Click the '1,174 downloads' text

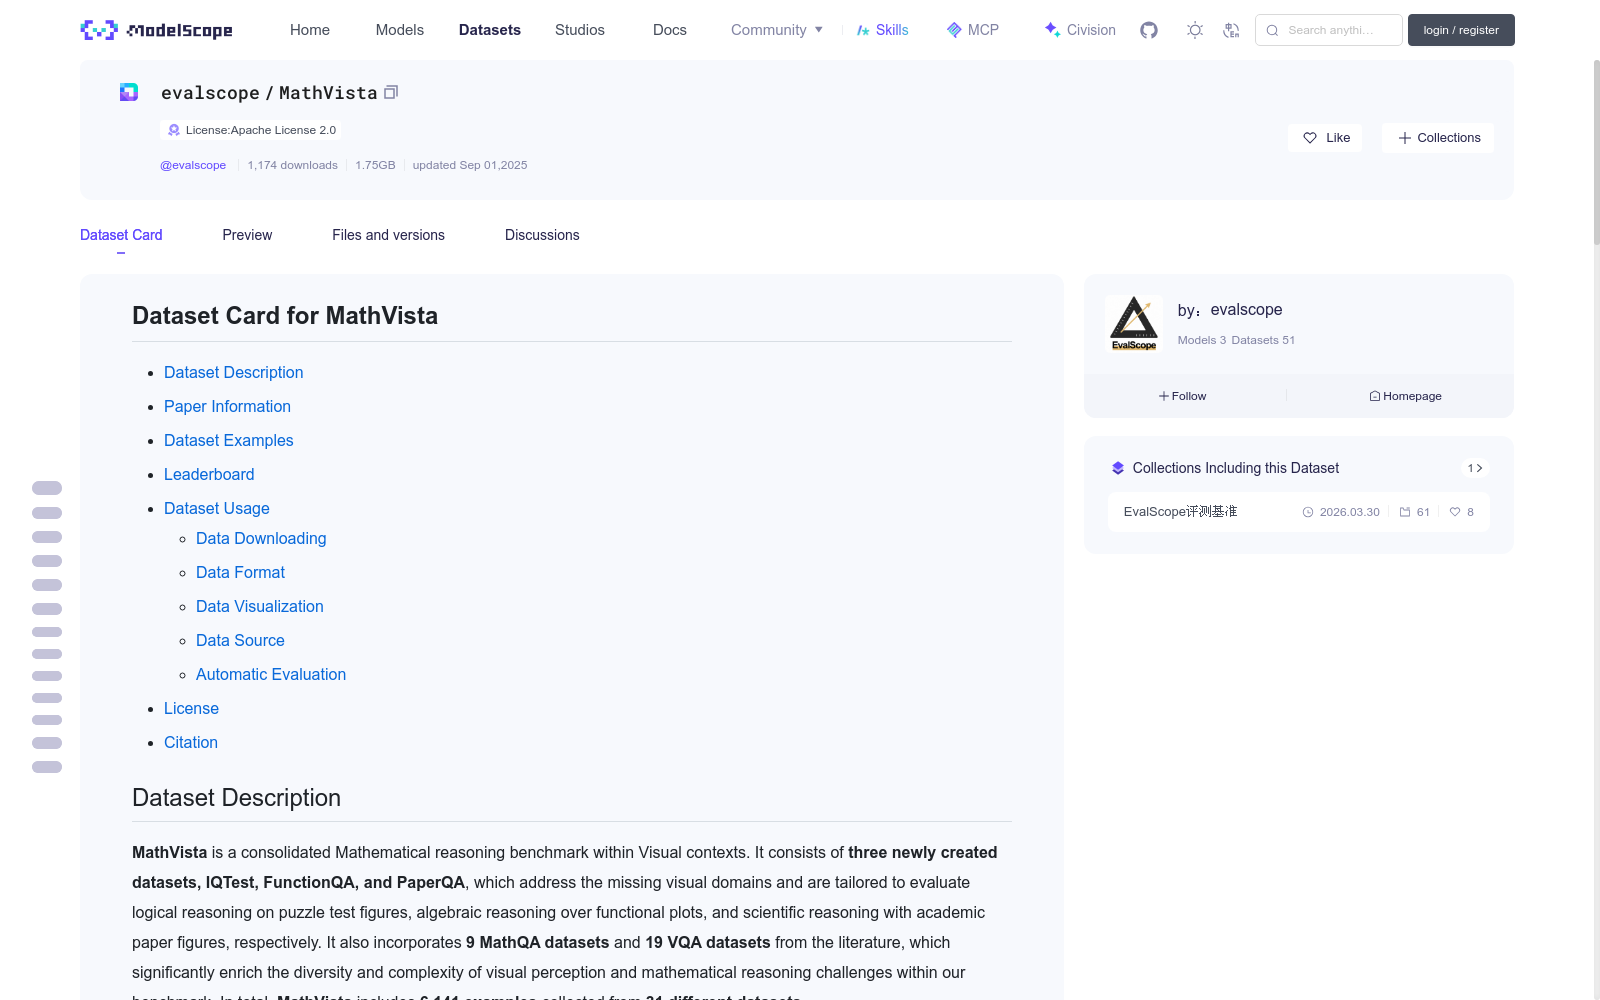293,165
